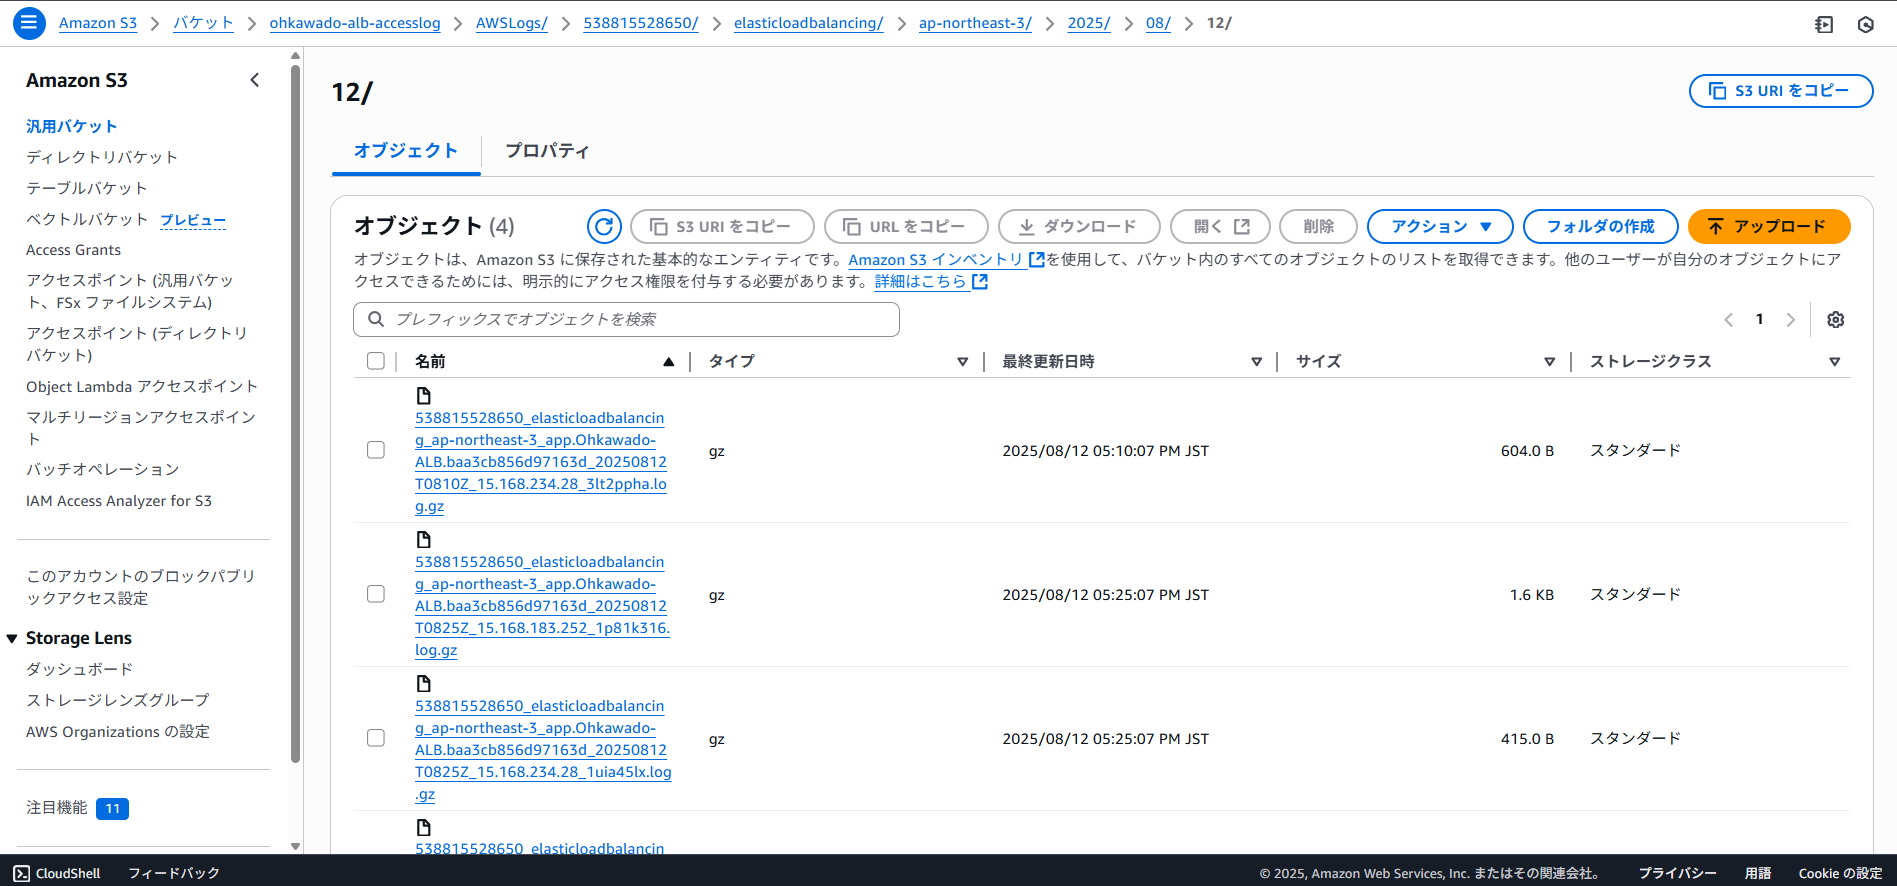Image resolution: width=1897 pixels, height=886 pixels.
Task: Open 2025/ breadcrumb link
Action: point(1088,23)
